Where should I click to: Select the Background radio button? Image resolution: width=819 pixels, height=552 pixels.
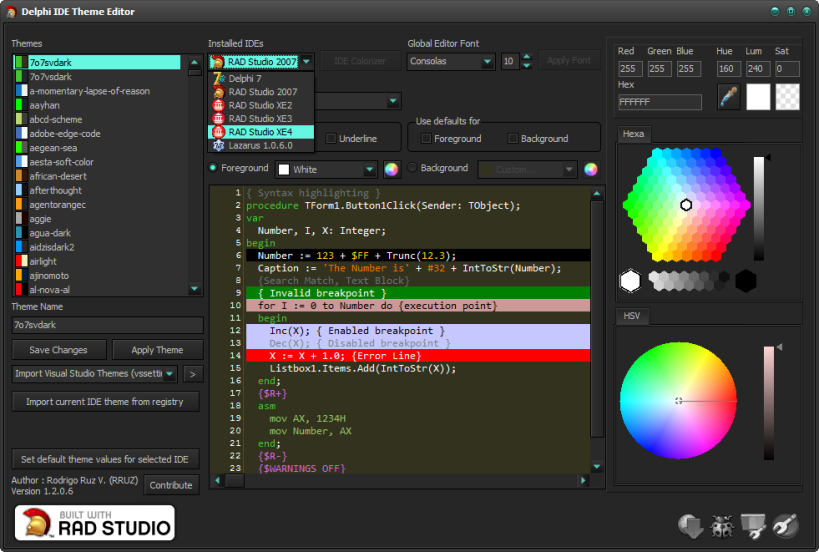click(412, 168)
